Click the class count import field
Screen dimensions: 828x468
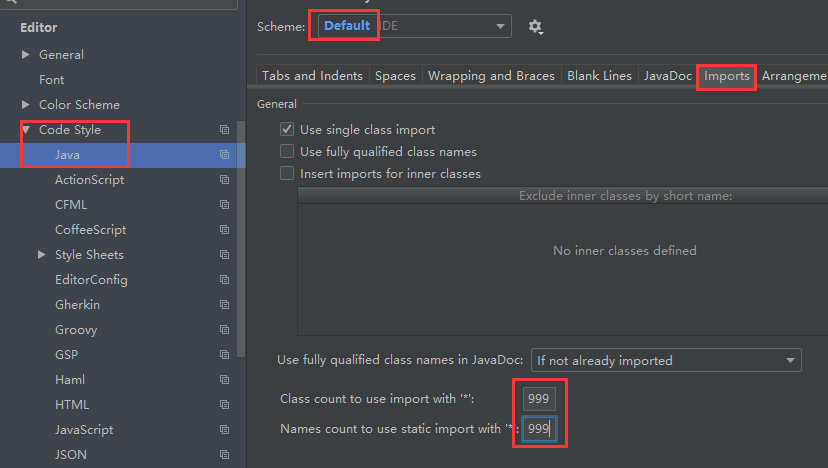tap(539, 400)
